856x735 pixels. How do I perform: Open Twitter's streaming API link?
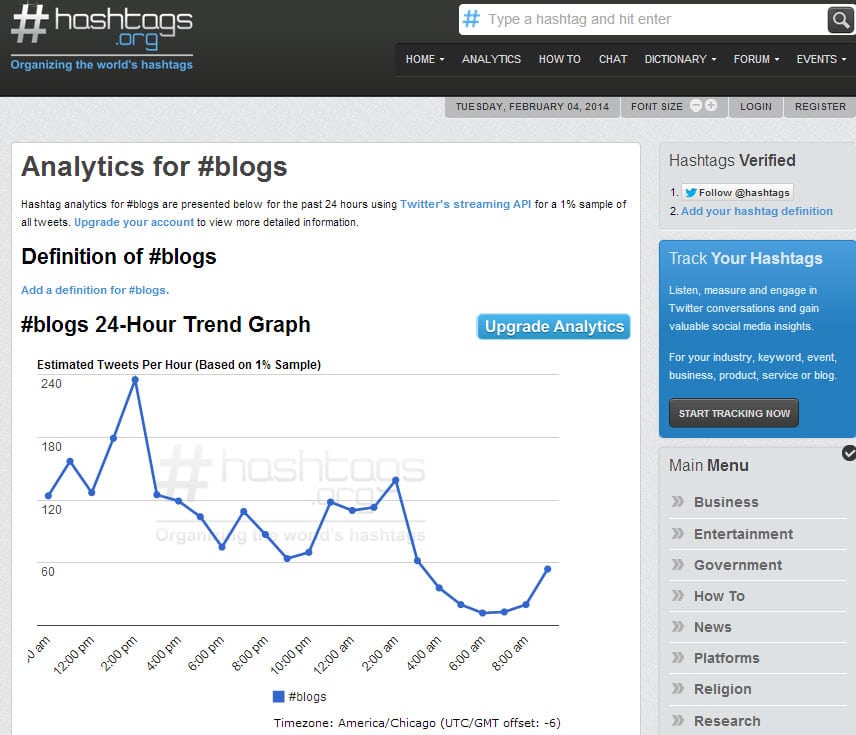click(x=465, y=204)
